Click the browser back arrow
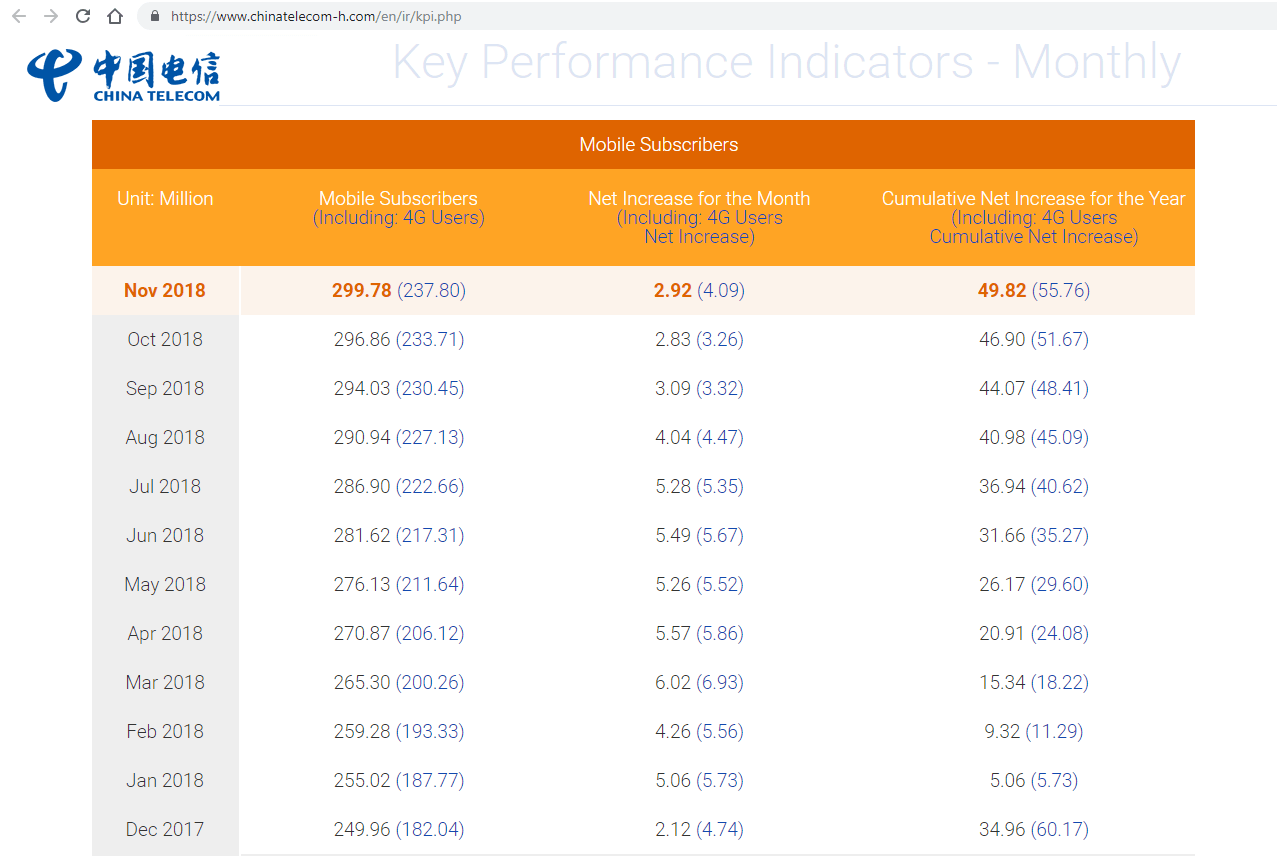This screenshot has height=868, width=1277. [19, 16]
